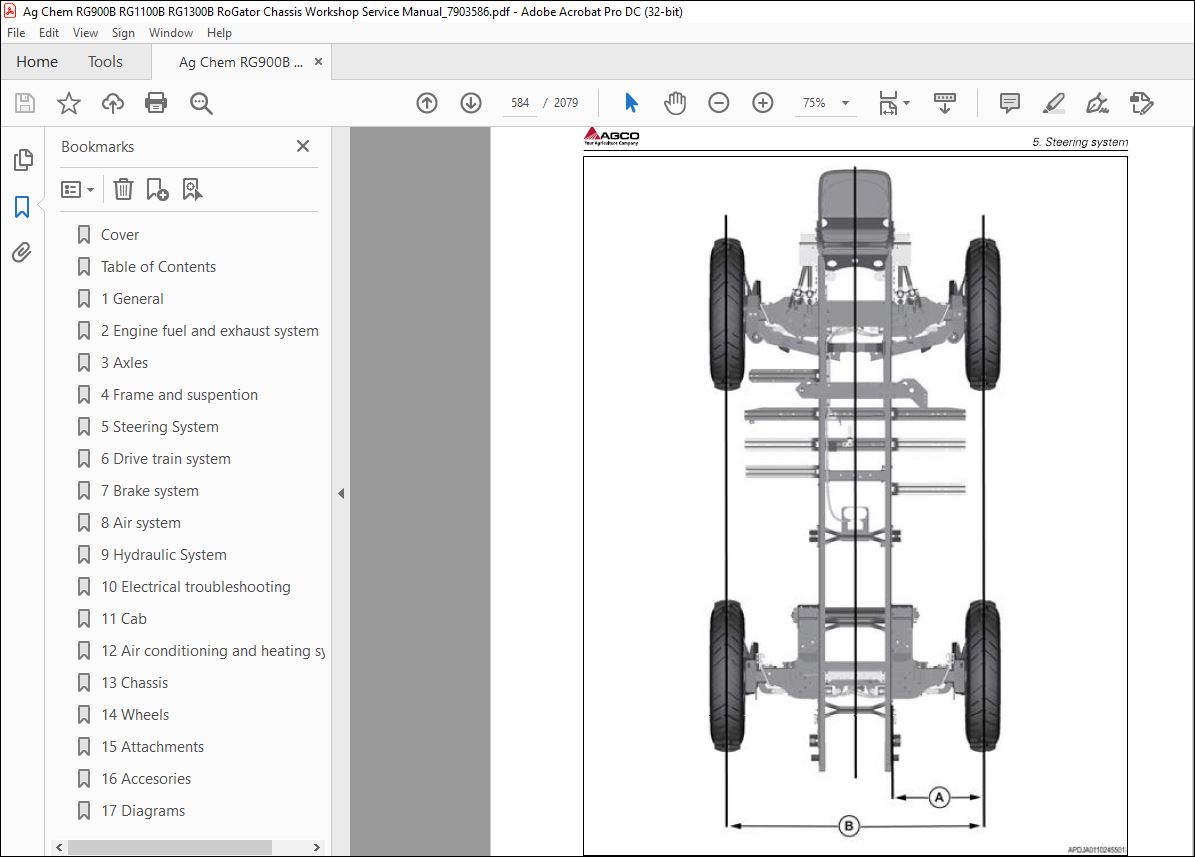Jump to 8 Air system bookmark
The width and height of the screenshot is (1195, 857).
click(x=140, y=523)
